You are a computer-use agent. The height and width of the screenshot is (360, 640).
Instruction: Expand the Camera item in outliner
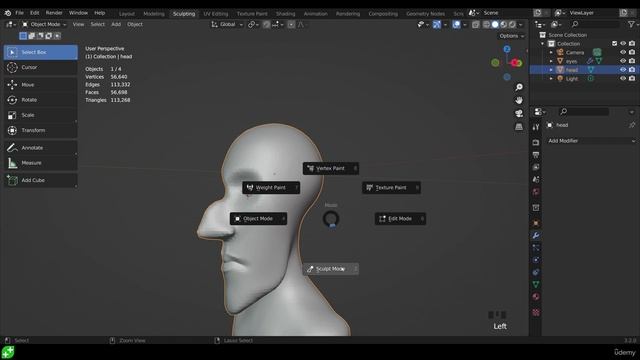click(x=551, y=52)
